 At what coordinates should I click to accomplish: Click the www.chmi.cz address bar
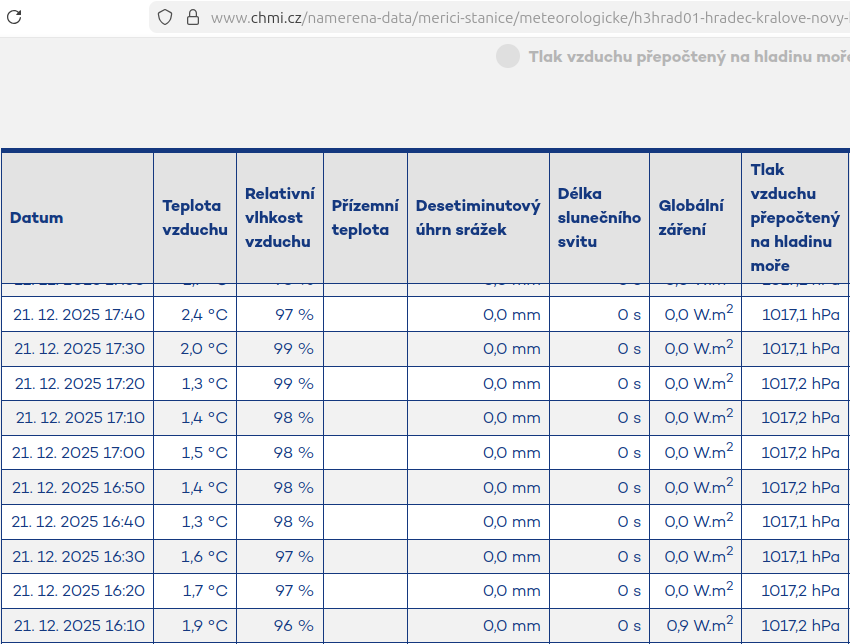pyautogui.click(x=520, y=17)
